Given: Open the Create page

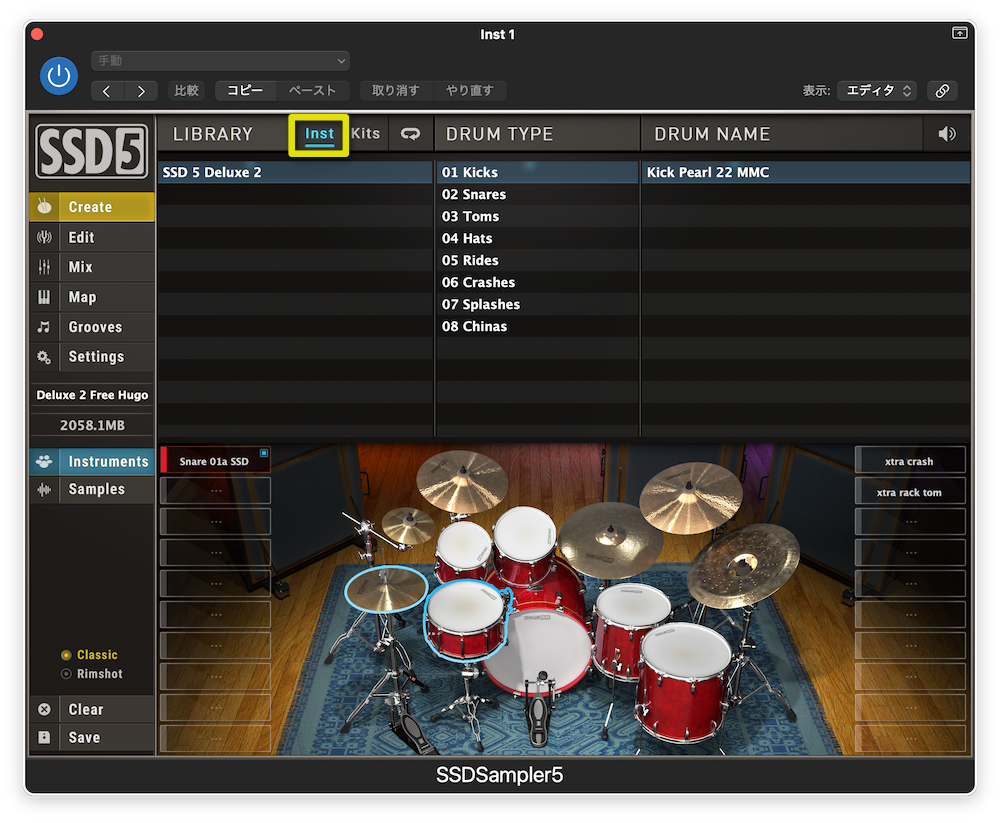Looking at the screenshot, I should click(91, 207).
